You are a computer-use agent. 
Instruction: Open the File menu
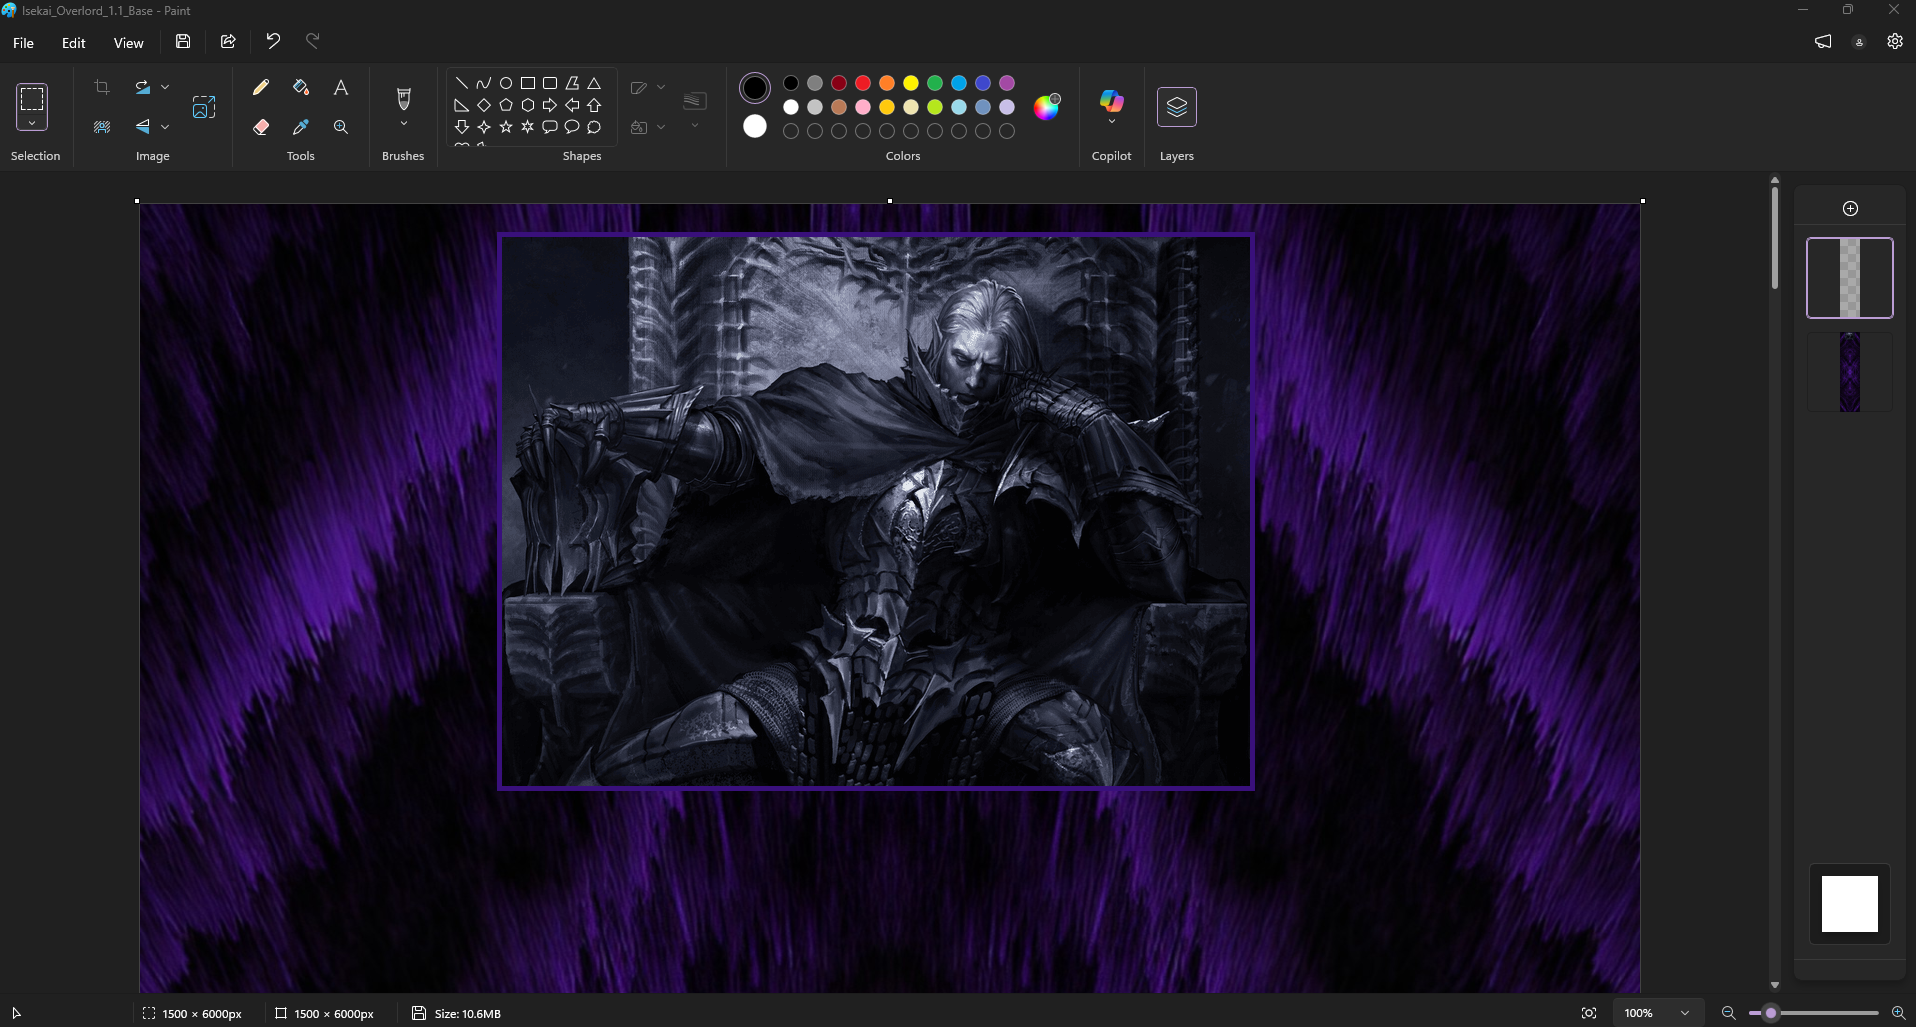click(x=23, y=43)
